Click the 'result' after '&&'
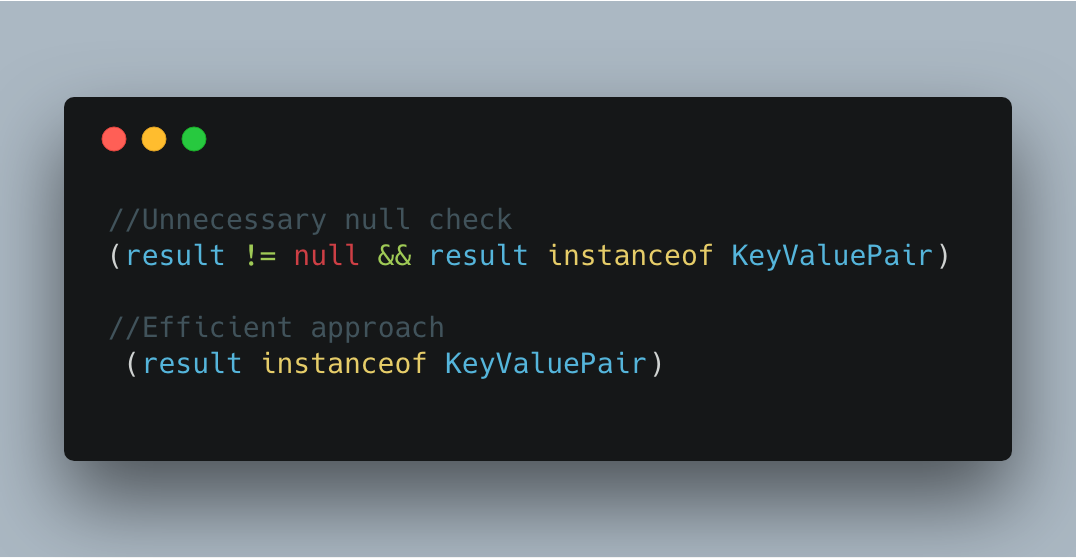1076x558 pixels. pyautogui.click(x=479, y=255)
